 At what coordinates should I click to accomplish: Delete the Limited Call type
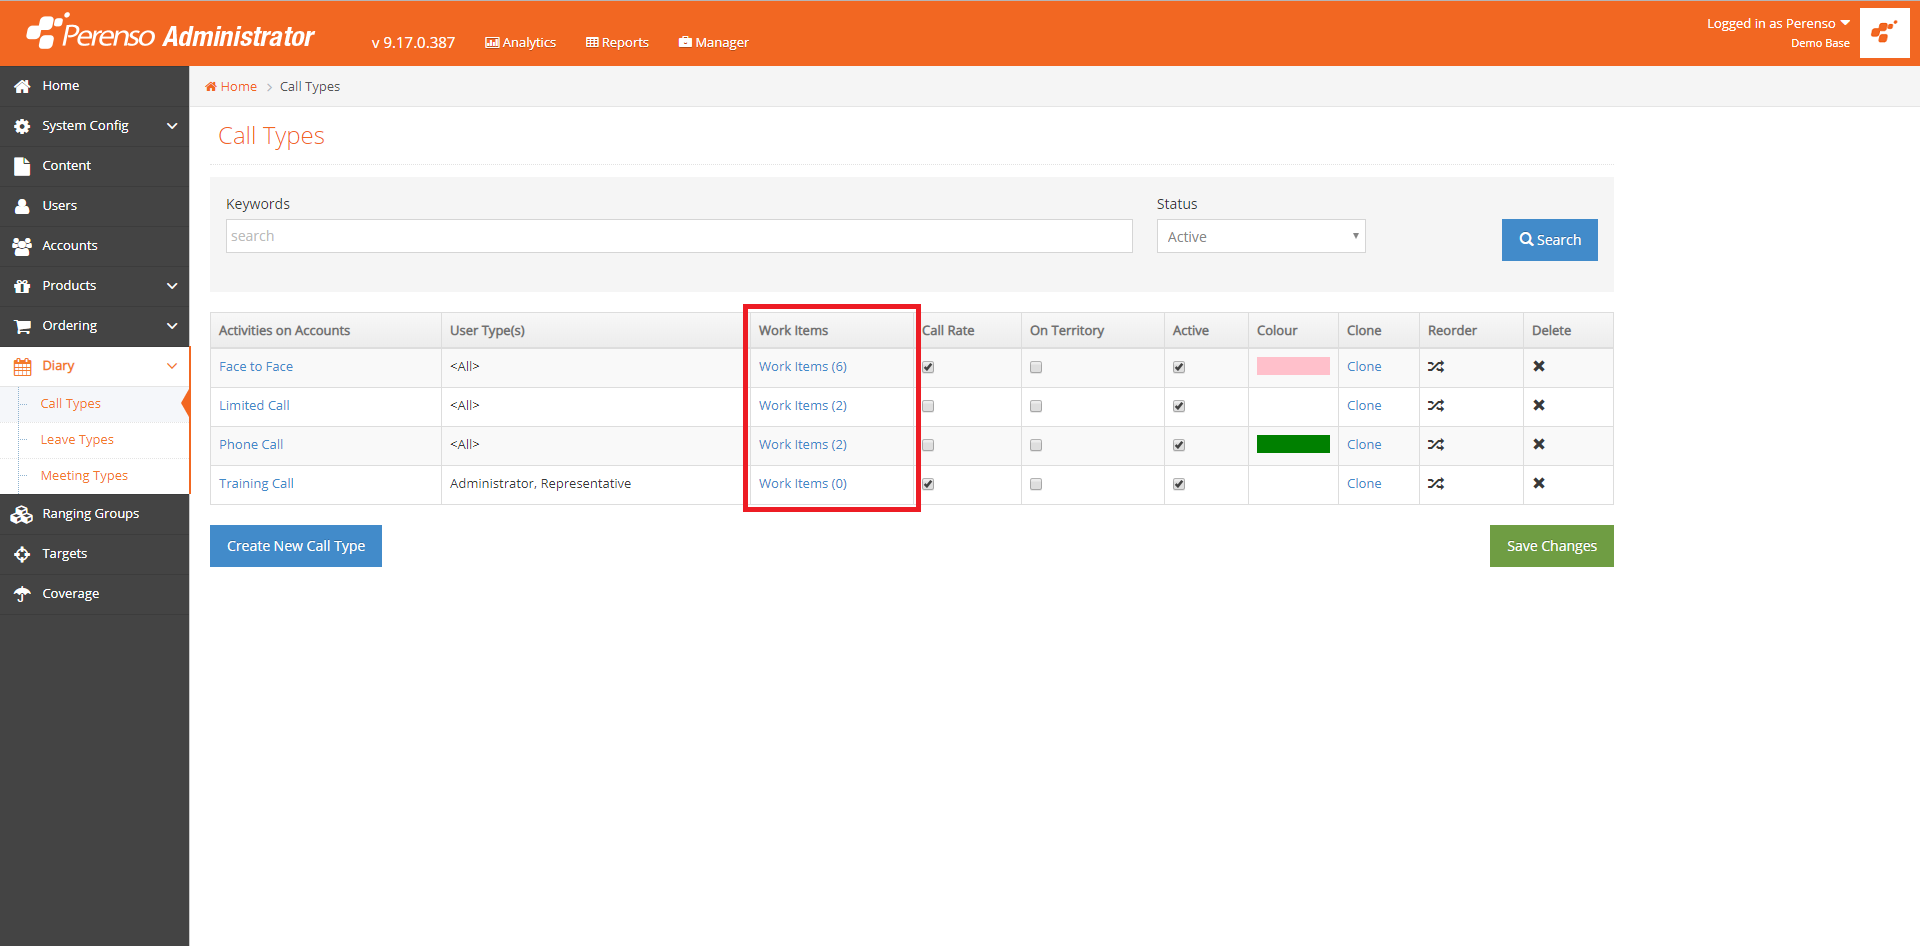1539,406
